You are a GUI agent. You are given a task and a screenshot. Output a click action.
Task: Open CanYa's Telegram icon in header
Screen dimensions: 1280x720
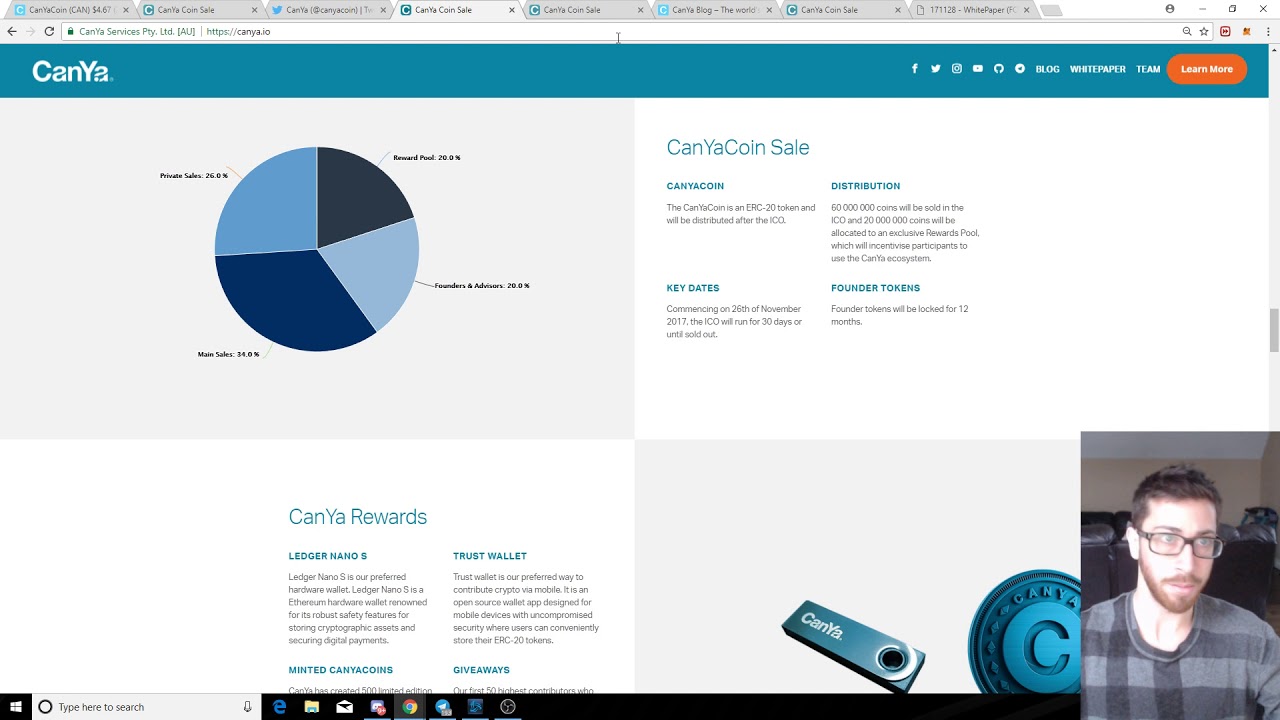click(x=1020, y=69)
